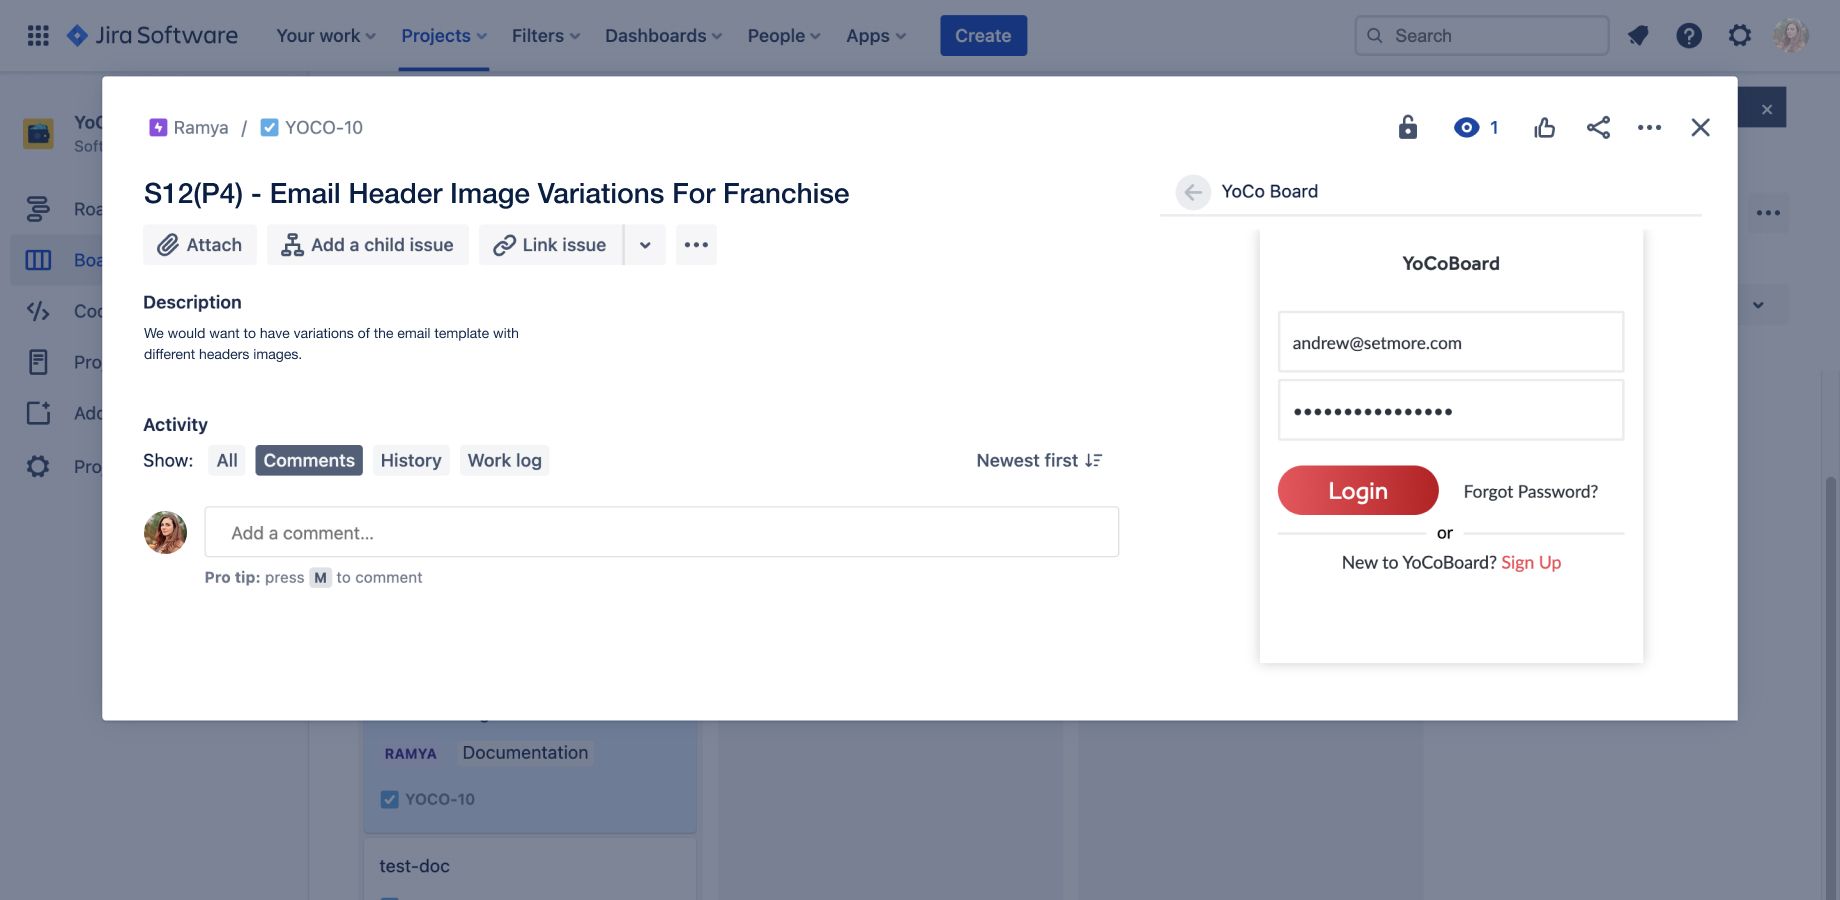
Task: Select the Comments activity tab
Action: pyautogui.click(x=309, y=461)
